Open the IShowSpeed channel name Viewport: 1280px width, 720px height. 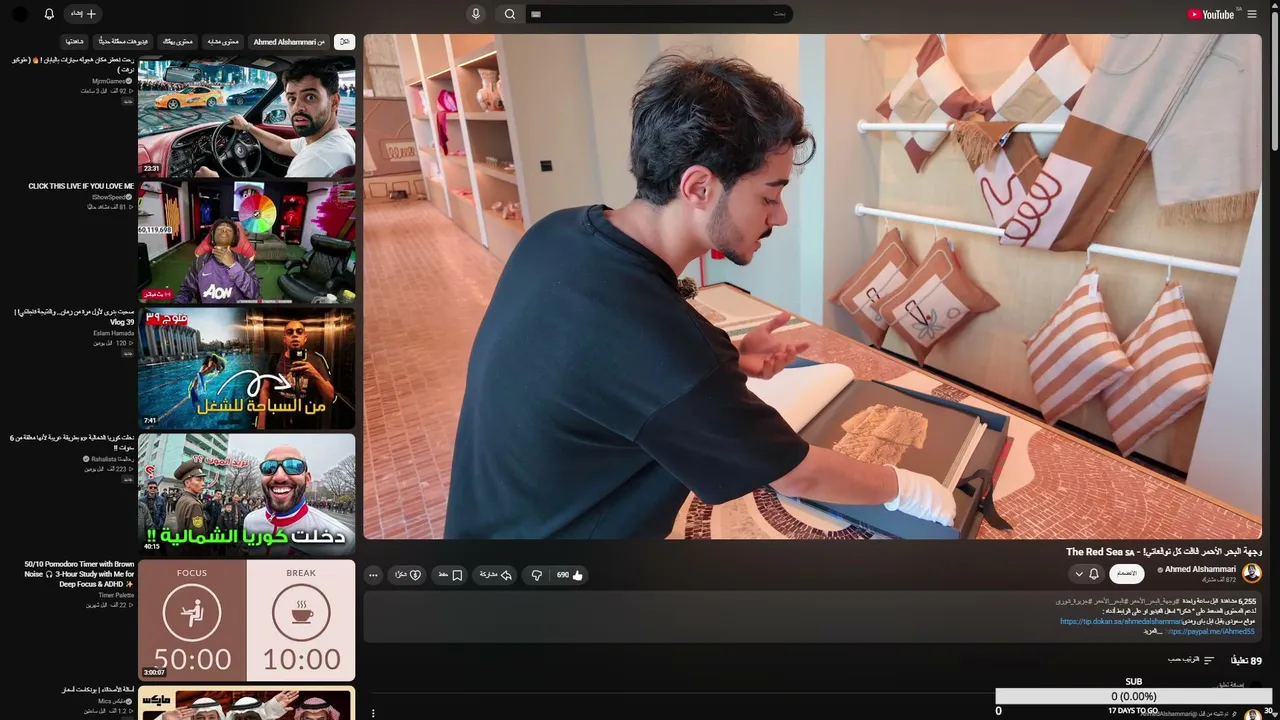[109, 197]
